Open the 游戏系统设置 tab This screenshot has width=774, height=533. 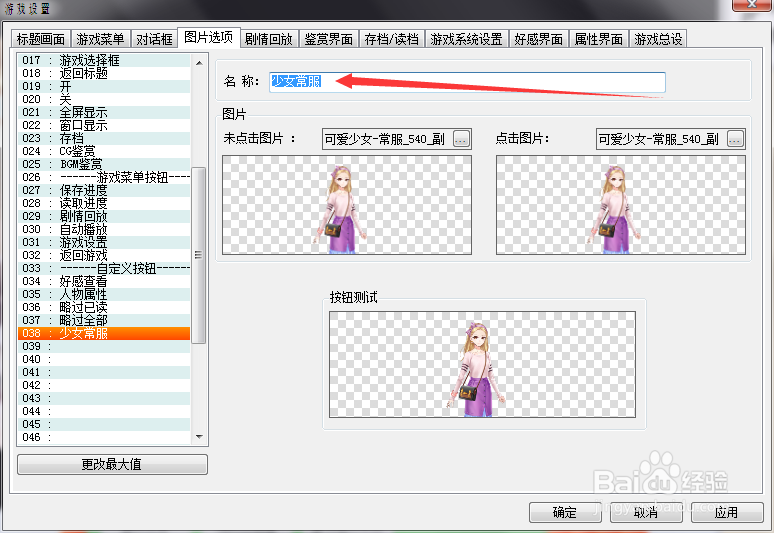pyautogui.click(x=466, y=39)
